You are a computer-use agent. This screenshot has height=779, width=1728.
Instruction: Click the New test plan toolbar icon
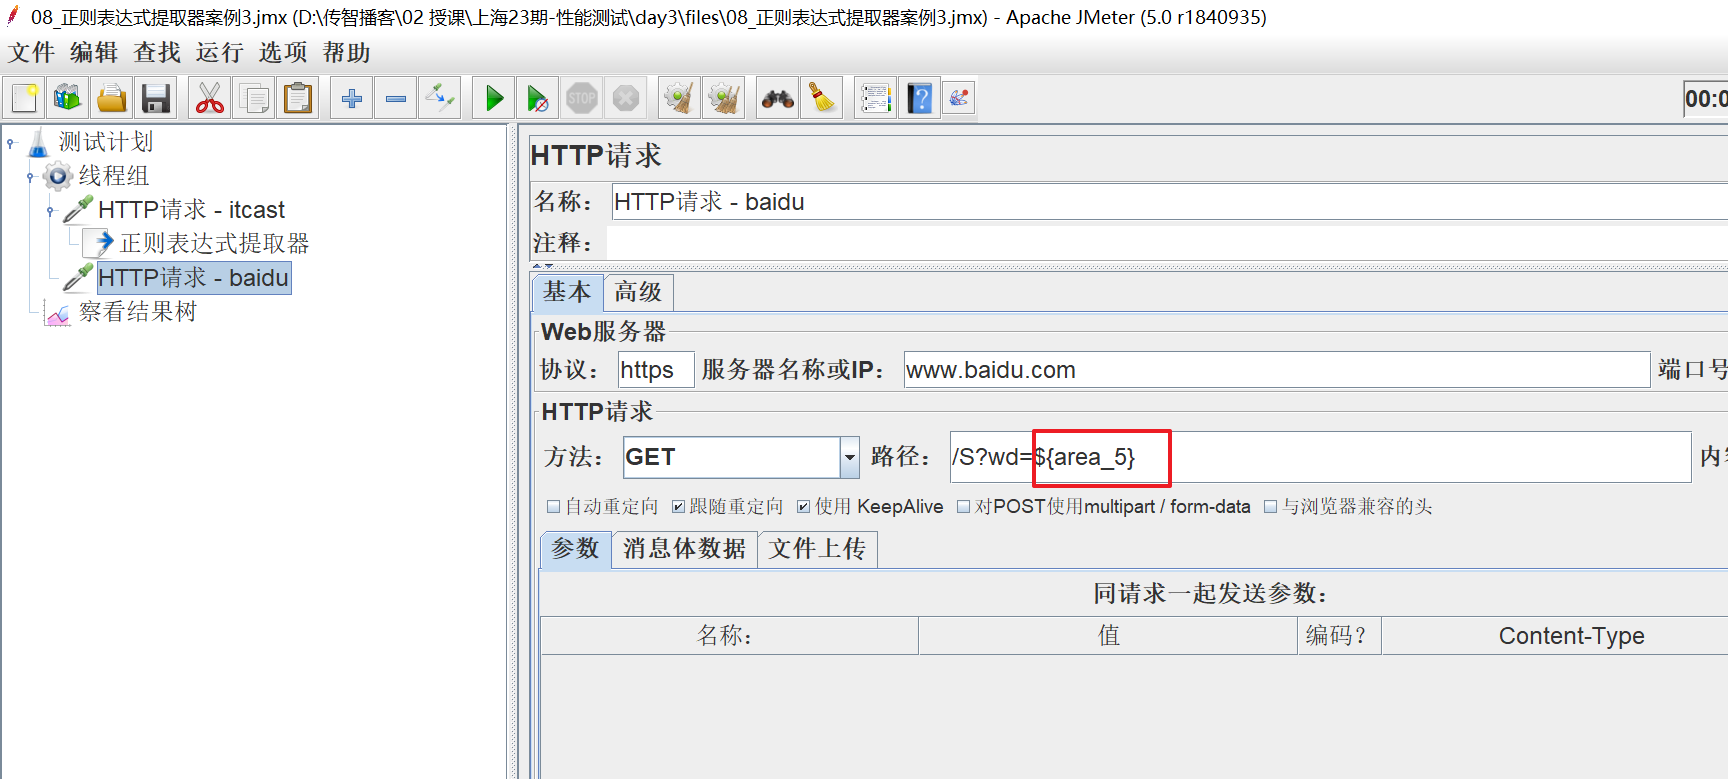[x=25, y=98]
